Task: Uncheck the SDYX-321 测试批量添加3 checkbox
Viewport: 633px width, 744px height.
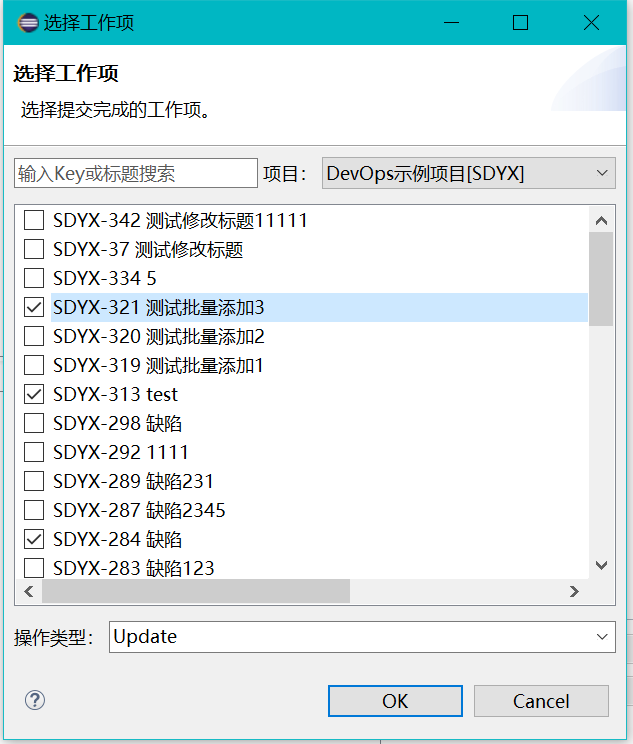Action: tap(34, 307)
